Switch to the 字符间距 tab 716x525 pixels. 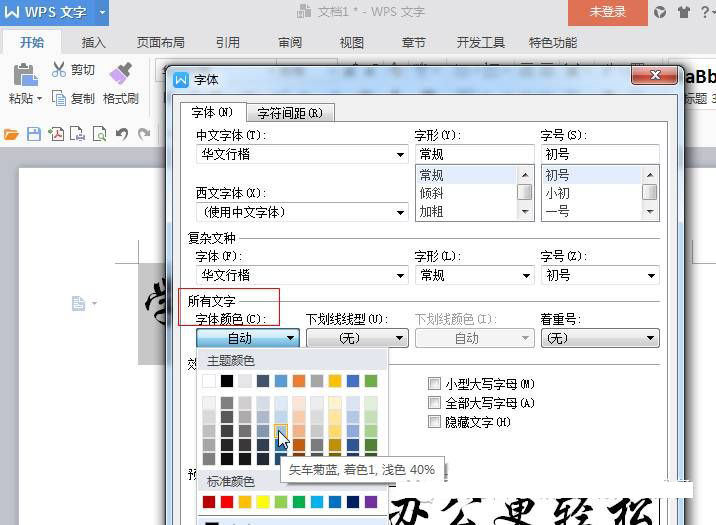click(289, 113)
